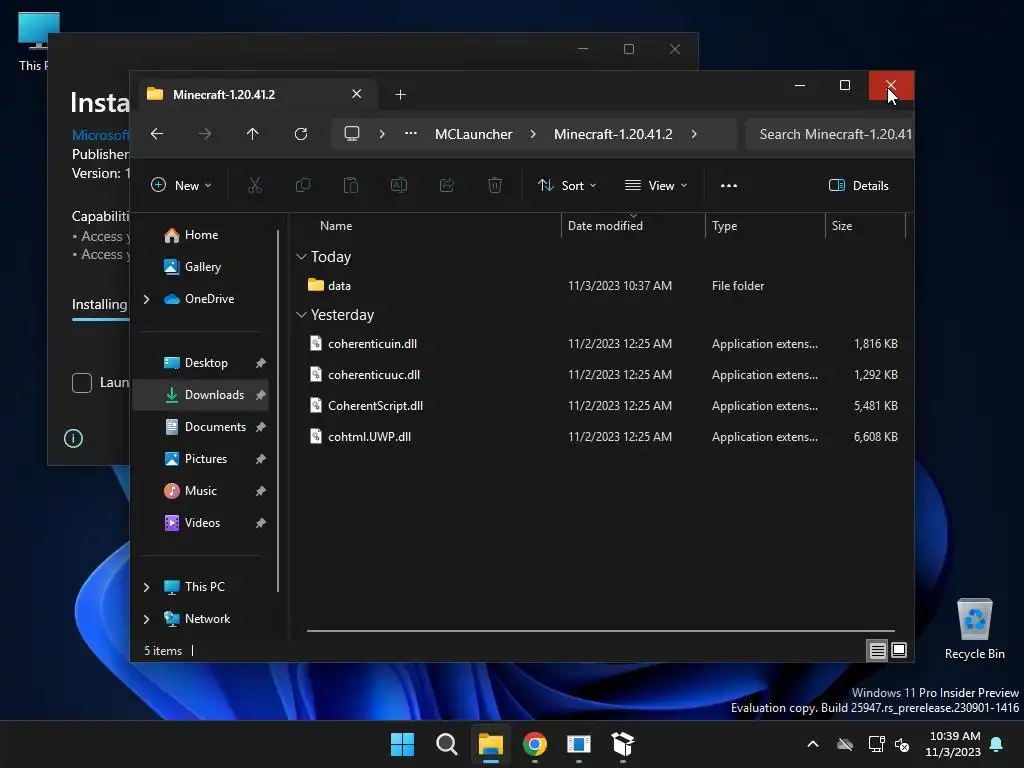Open the notification bell

997,744
